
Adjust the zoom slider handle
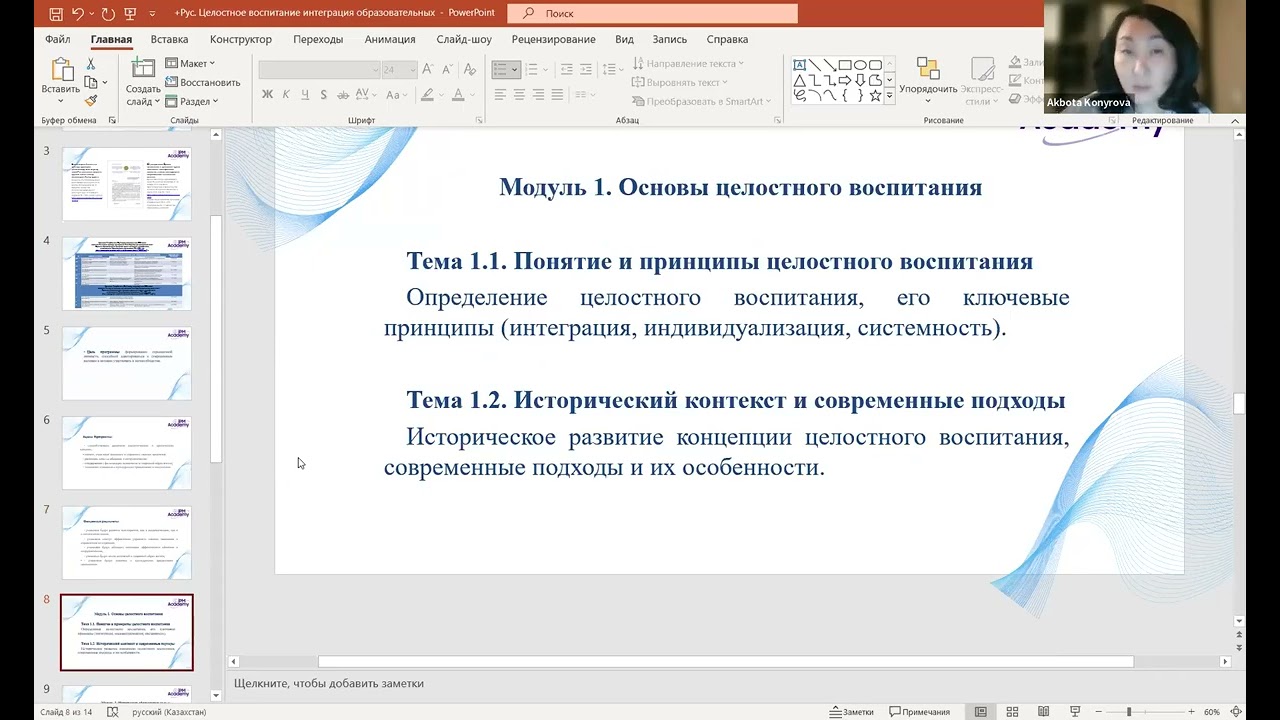pyautogui.click(x=1129, y=712)
